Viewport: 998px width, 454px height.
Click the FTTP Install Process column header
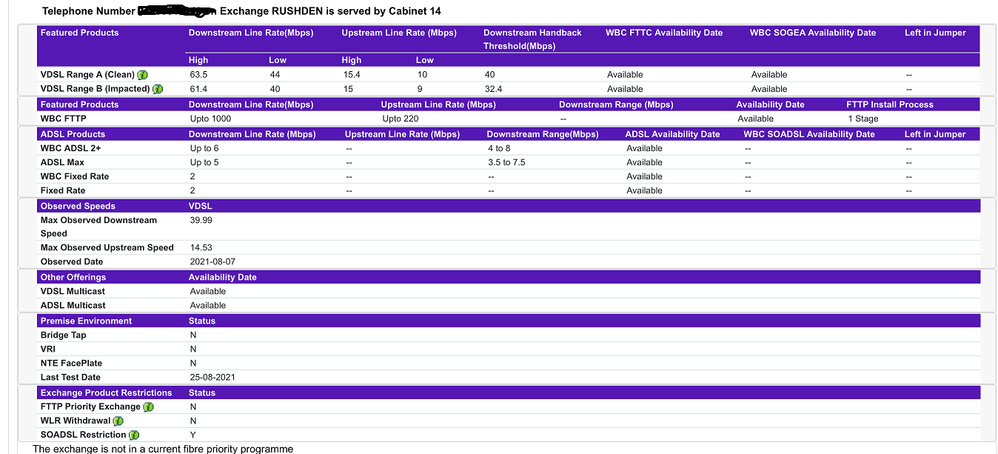click(889, 104)
